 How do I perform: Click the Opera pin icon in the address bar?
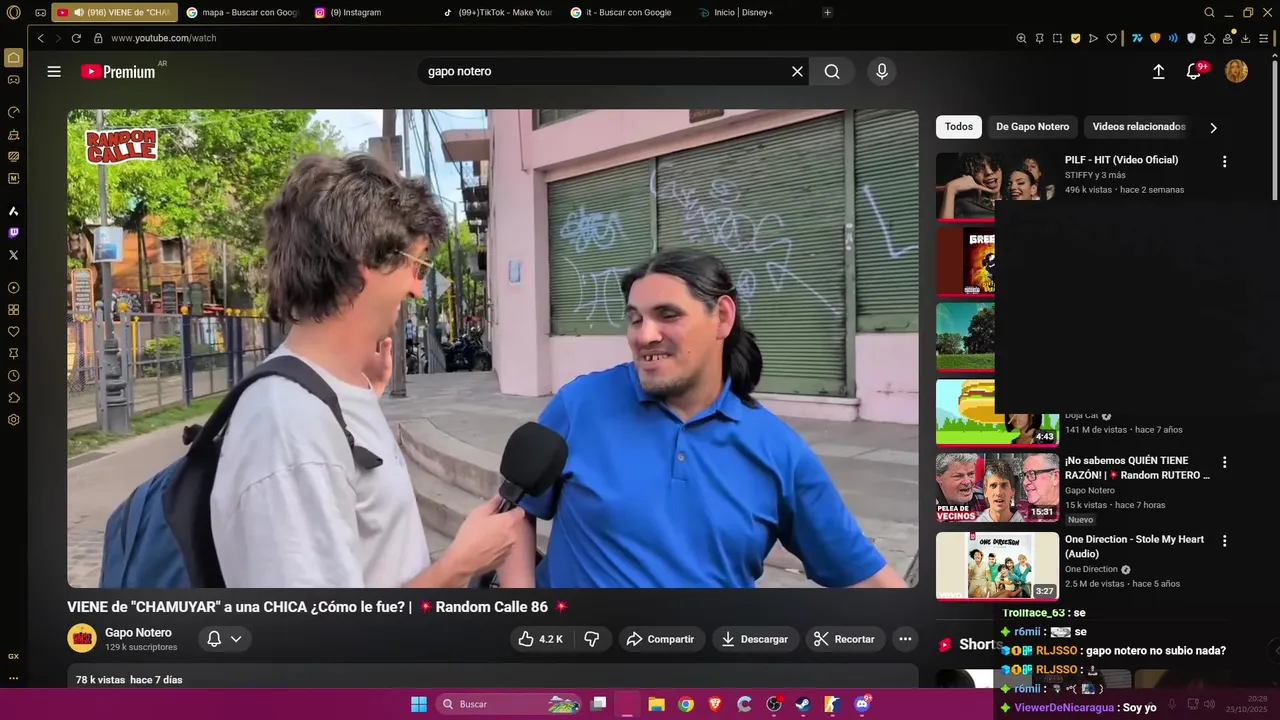1039,38
